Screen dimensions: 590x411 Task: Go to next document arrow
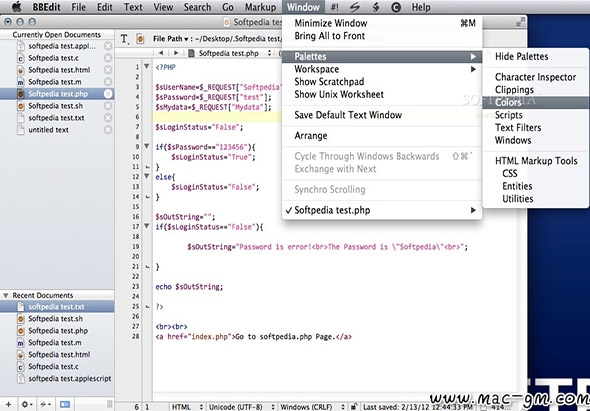coord(176,53)
